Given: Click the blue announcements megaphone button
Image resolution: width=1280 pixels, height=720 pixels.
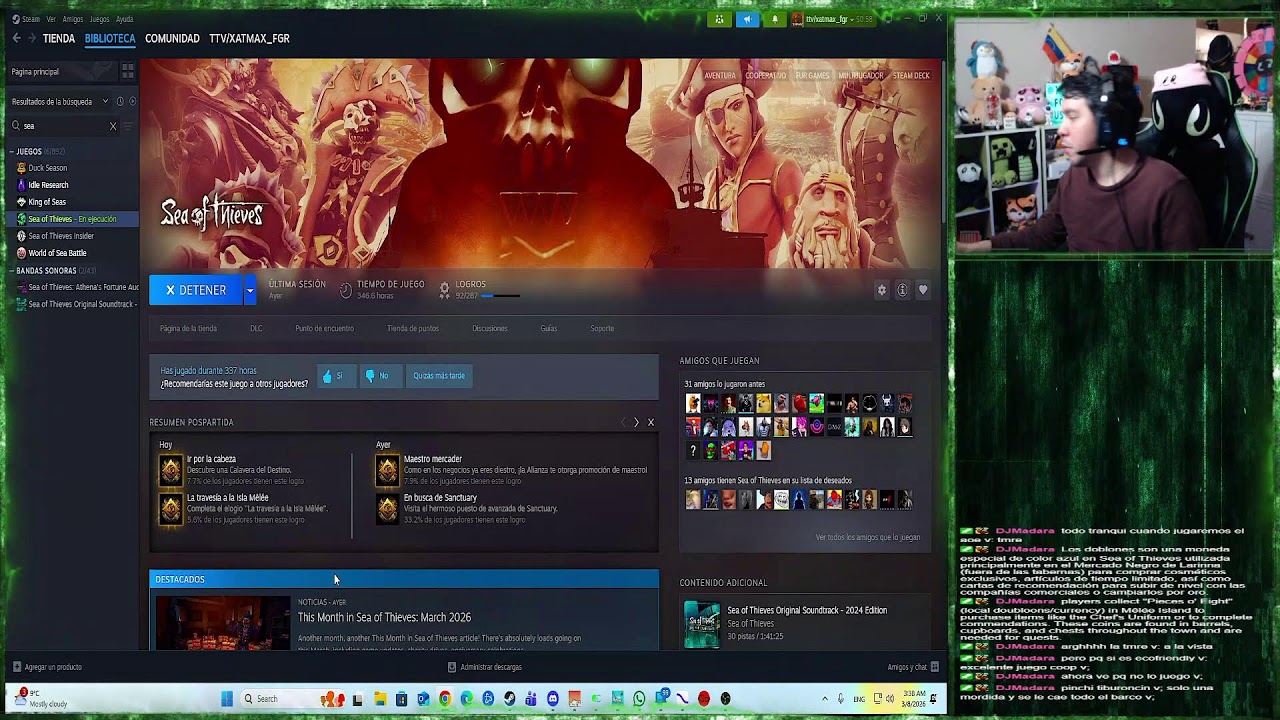Looking at the screenshot, I should tap(747, 19).
